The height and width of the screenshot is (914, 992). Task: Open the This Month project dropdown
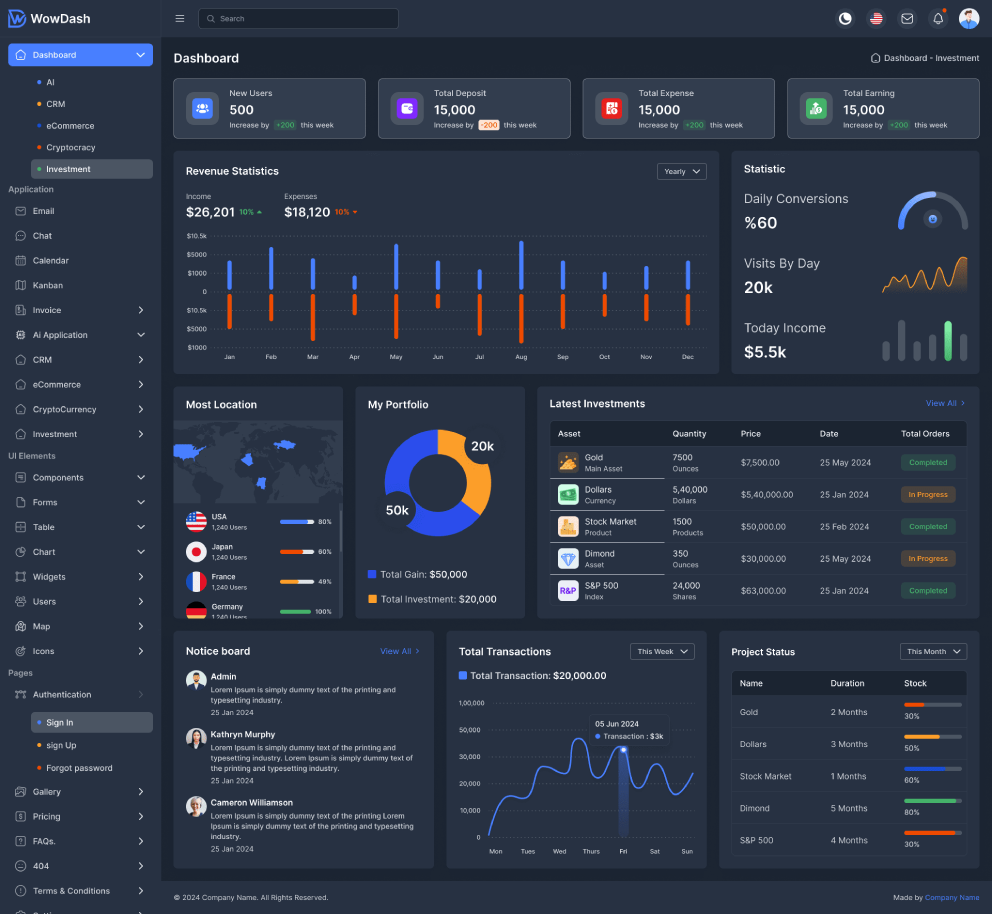tap(933, 652)
